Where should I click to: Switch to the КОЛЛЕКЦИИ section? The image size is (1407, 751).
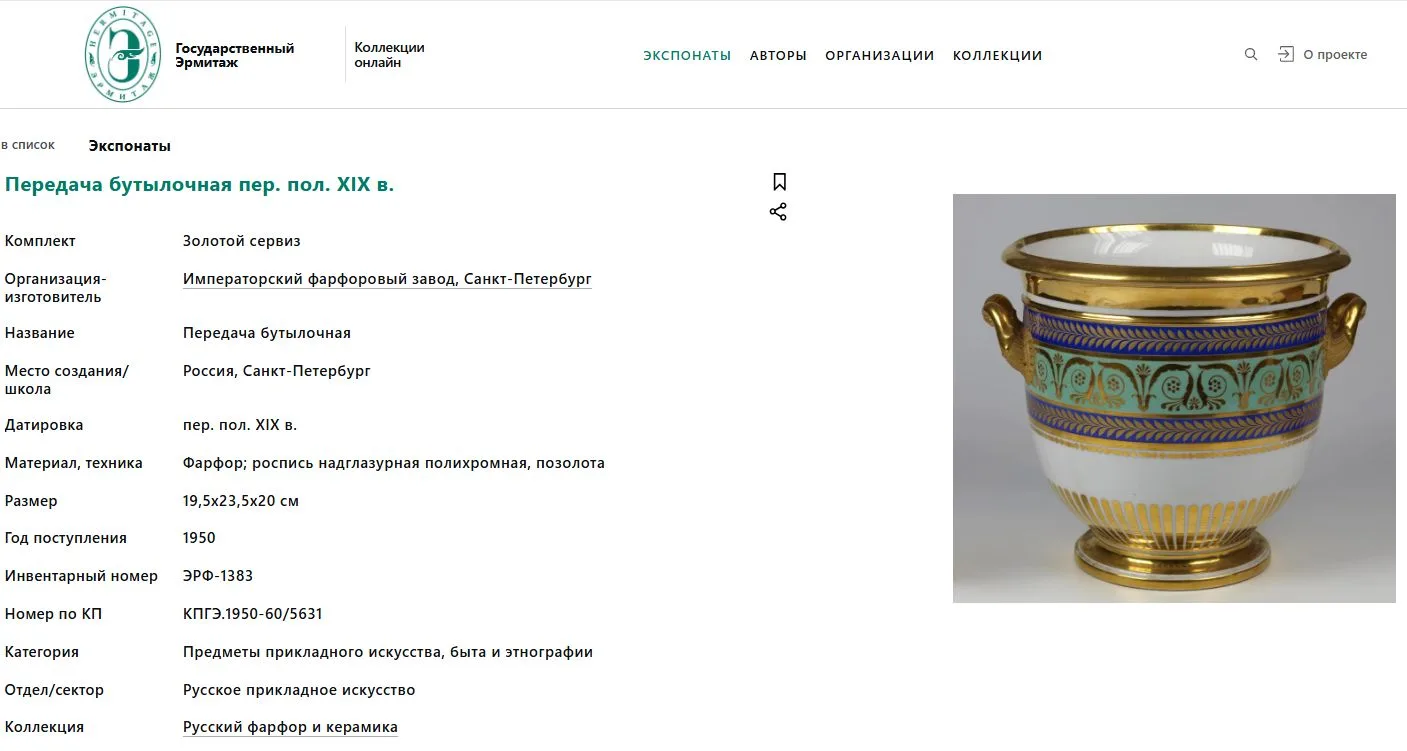tap(997, 56)
